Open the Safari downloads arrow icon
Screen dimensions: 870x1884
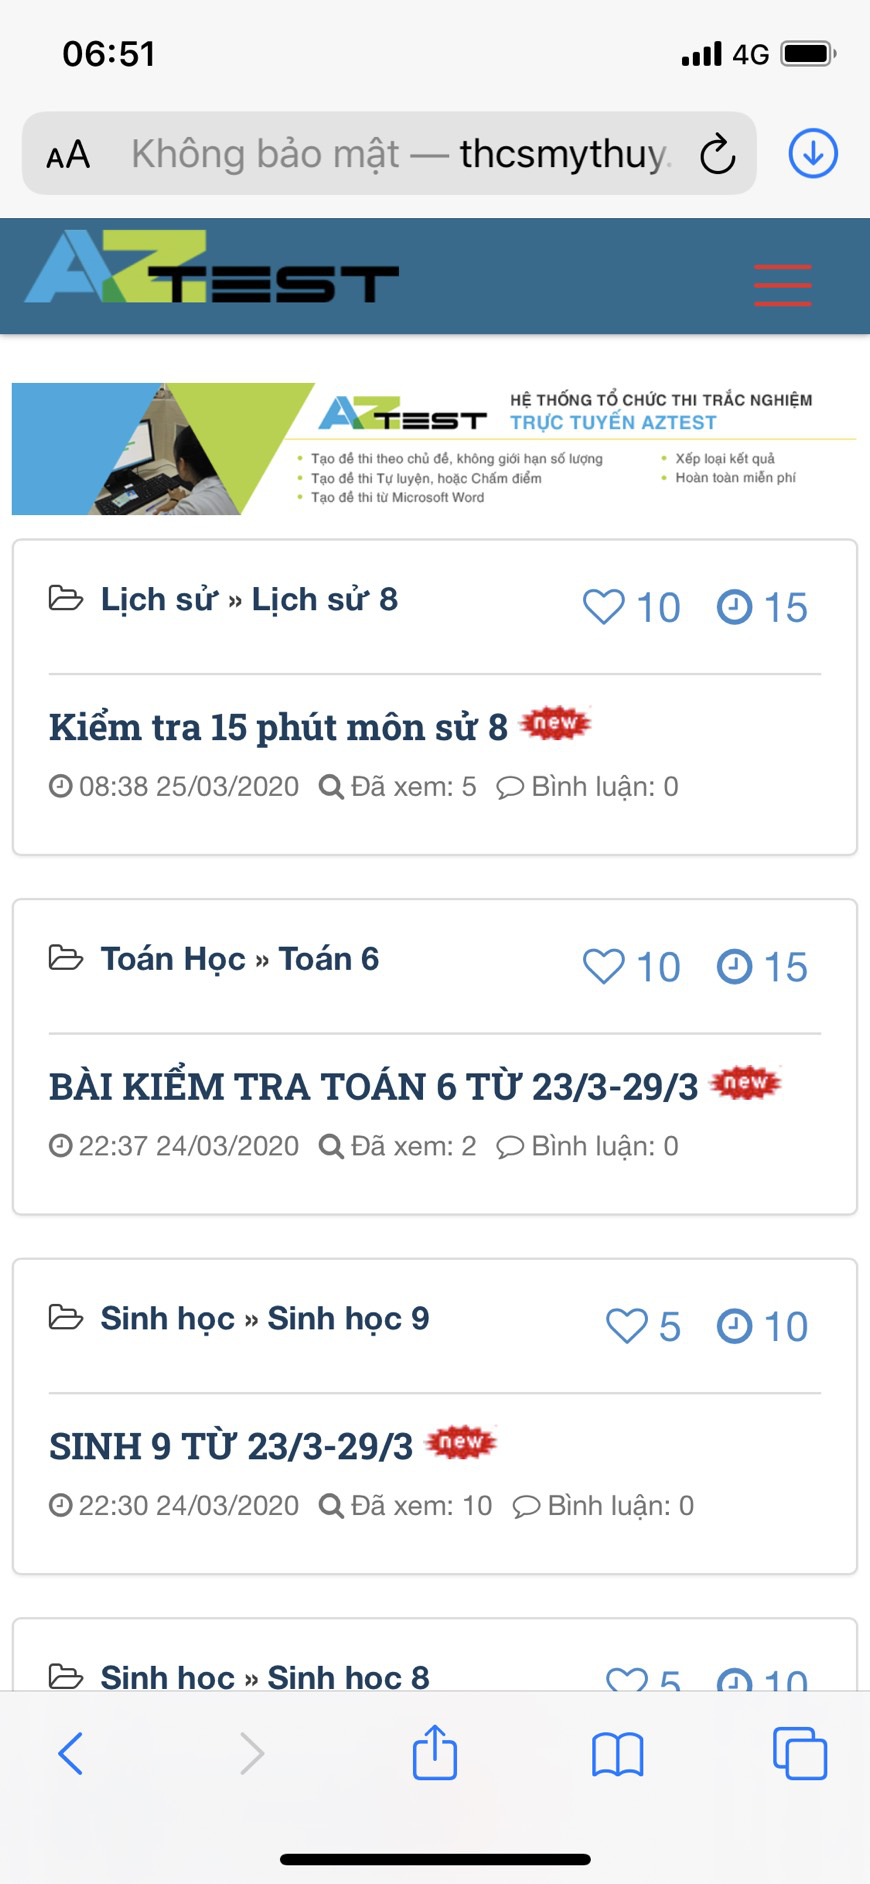tap(813, 154)
